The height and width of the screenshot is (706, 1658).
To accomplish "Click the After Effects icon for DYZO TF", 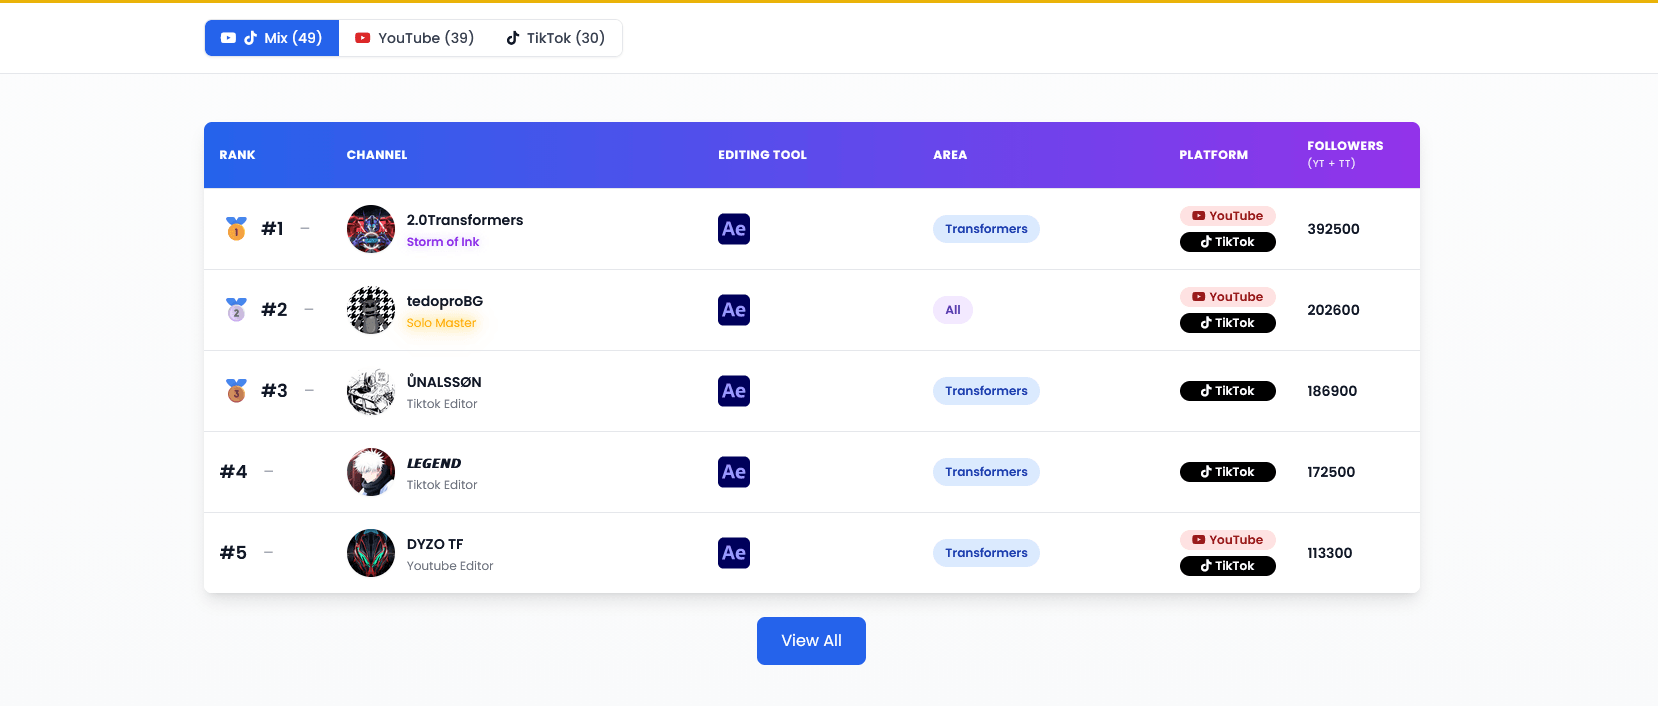I will coord(733,553).
